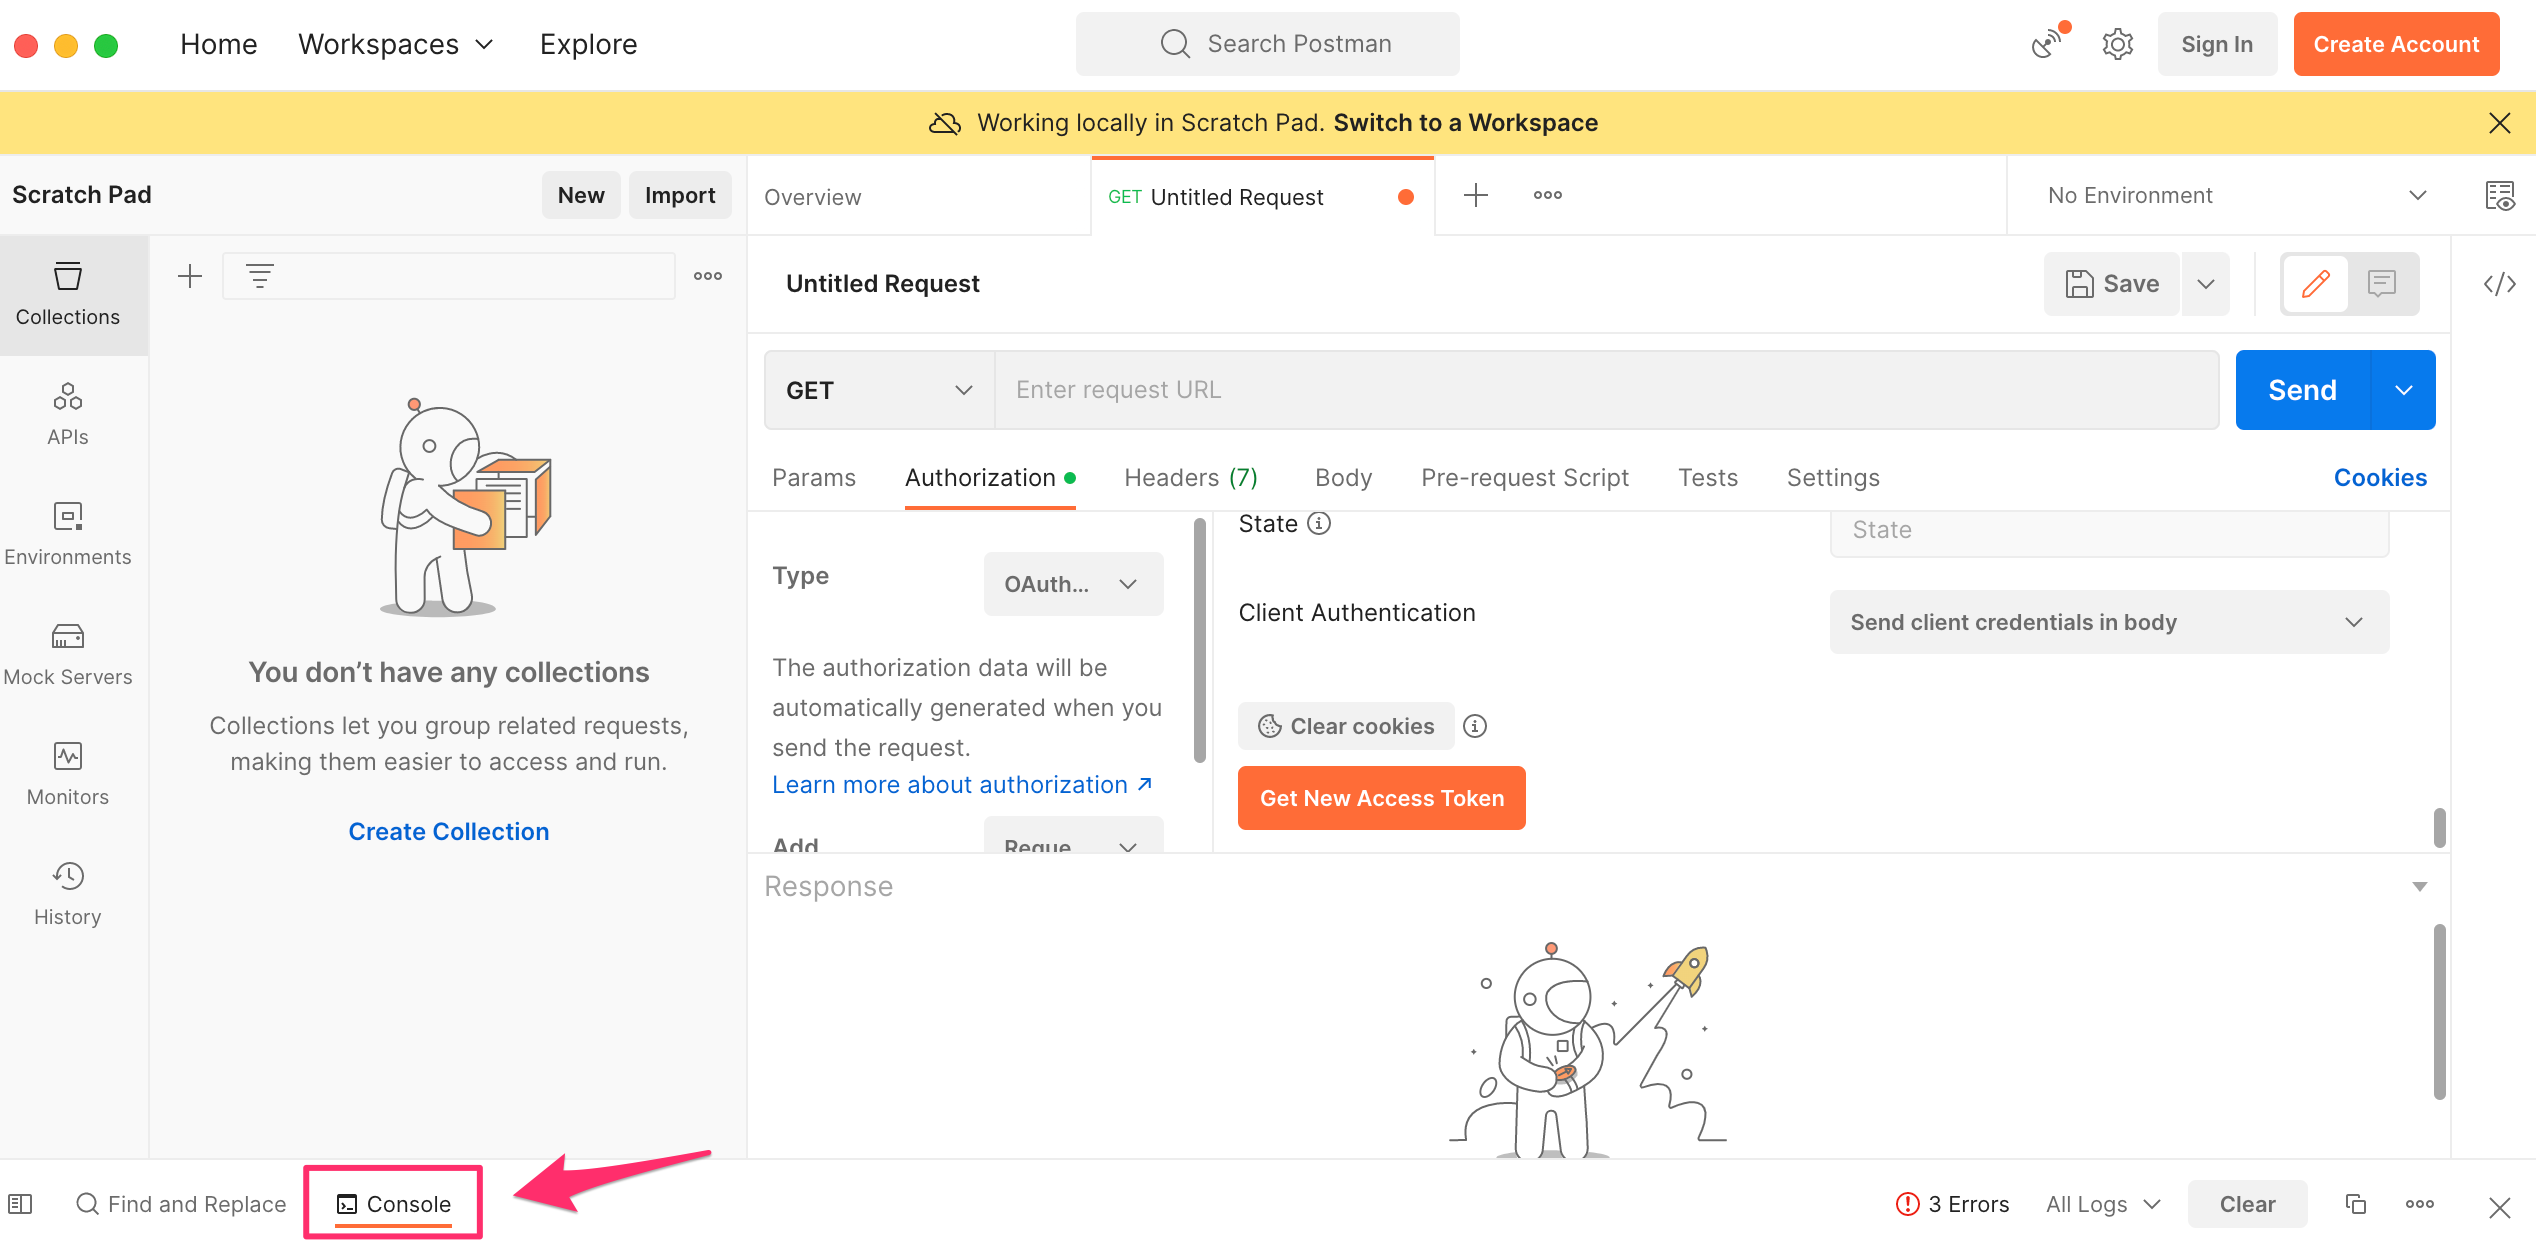Close the console panel with X icon

[x=2500, y=1208]
